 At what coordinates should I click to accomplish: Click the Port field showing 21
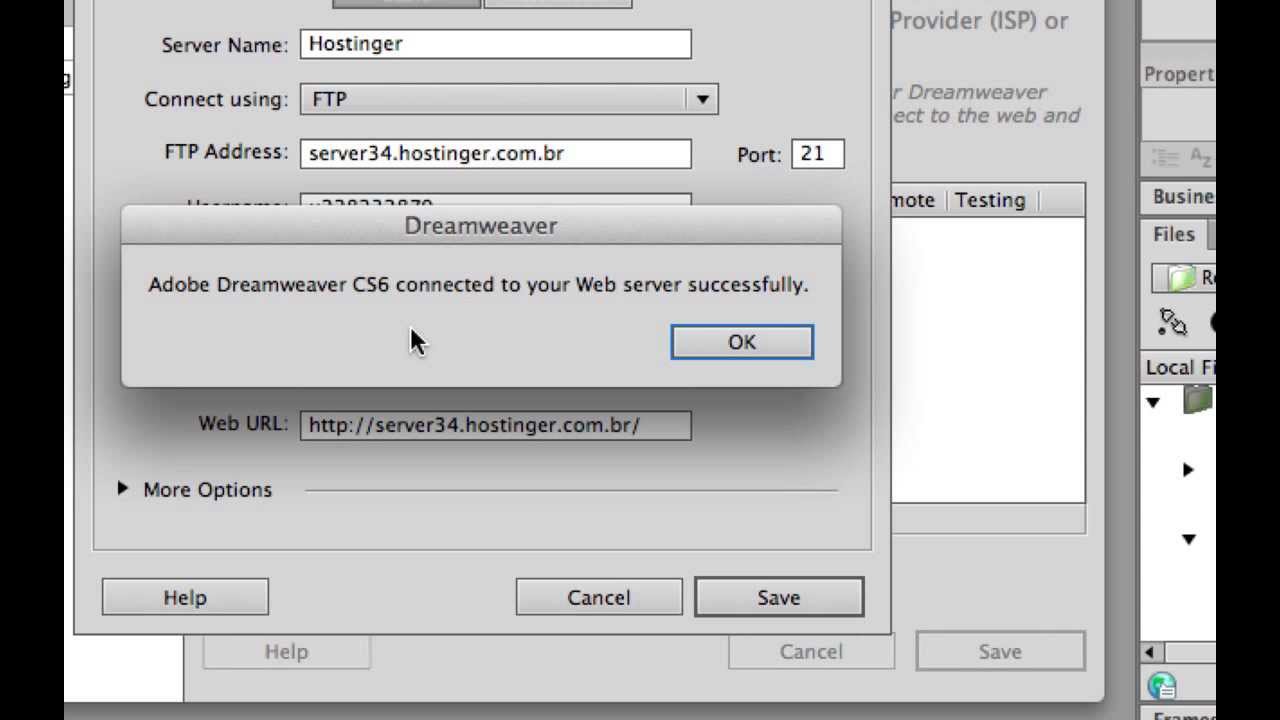click(818, 153)
